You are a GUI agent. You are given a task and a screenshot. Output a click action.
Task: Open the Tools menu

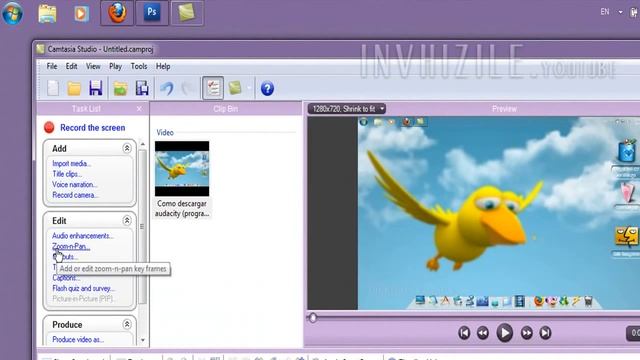[x=139, y=66]
